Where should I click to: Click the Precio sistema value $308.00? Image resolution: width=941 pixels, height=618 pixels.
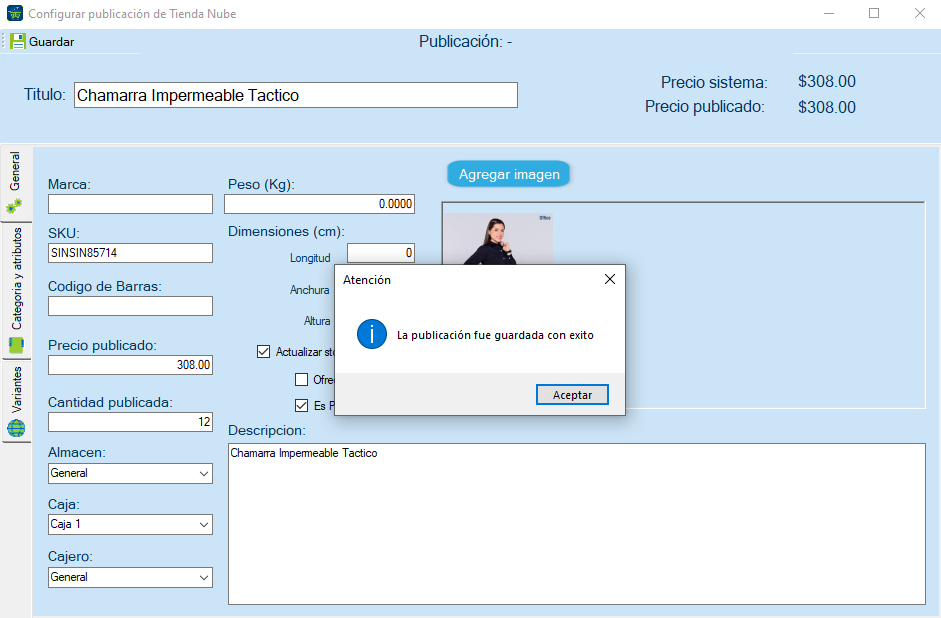coord(826,82)
